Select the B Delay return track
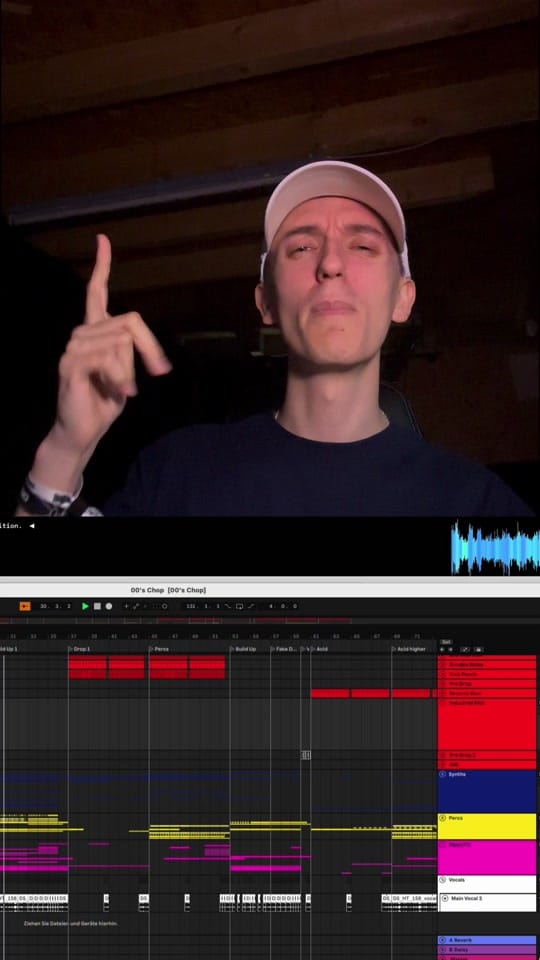Image resolution: width=540 pixels, height=960 pixels. click(487, 949)
